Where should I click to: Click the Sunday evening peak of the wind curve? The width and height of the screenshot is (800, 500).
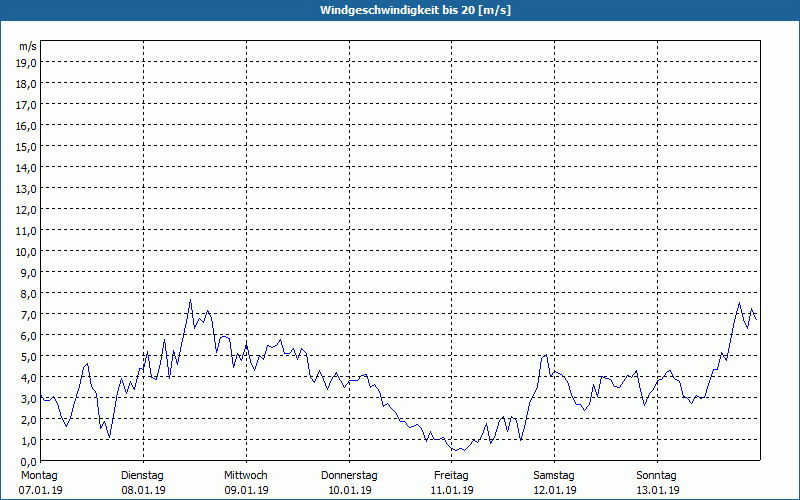[739, 303]
